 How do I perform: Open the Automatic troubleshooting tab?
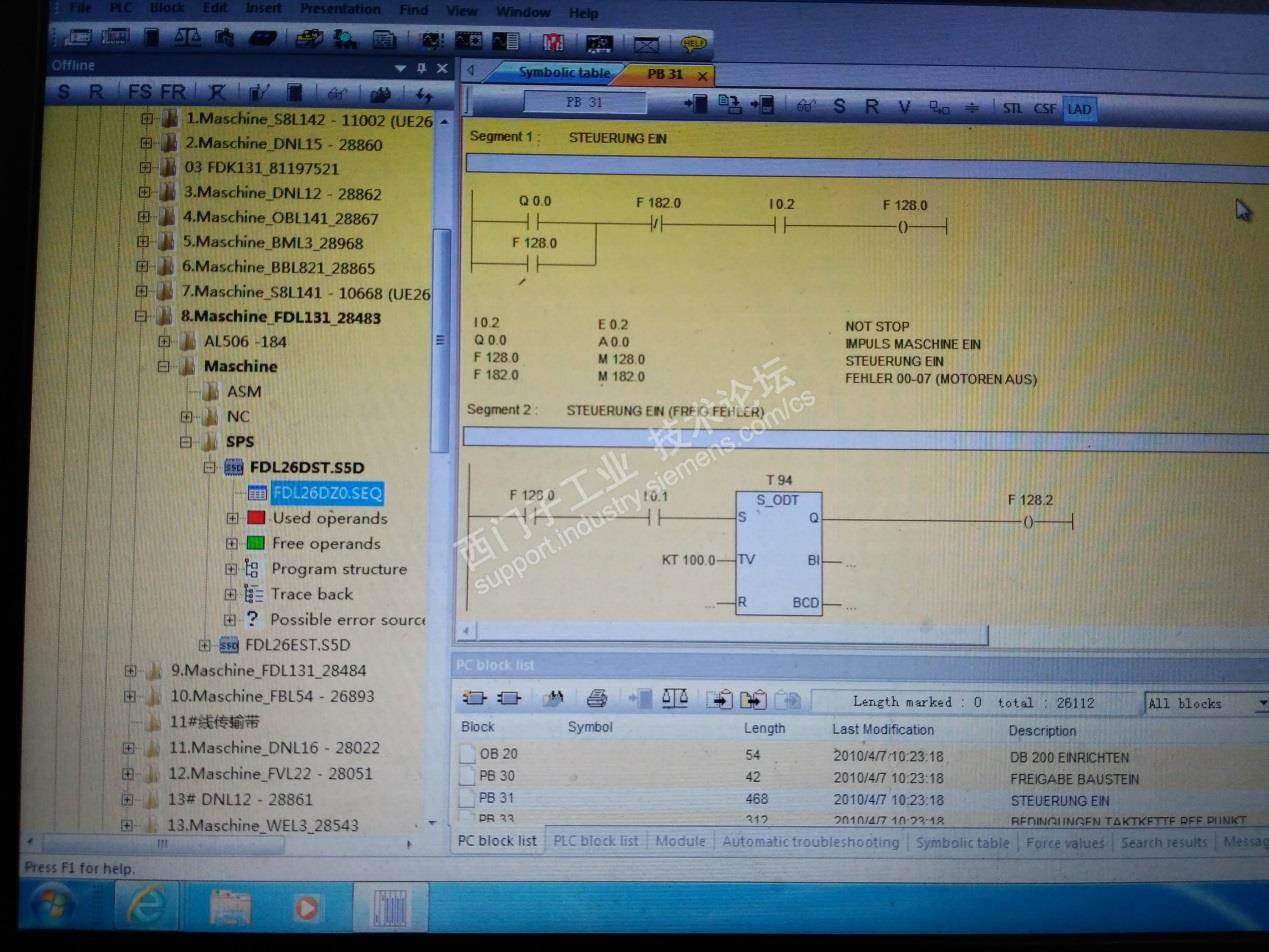coord(810,842)
